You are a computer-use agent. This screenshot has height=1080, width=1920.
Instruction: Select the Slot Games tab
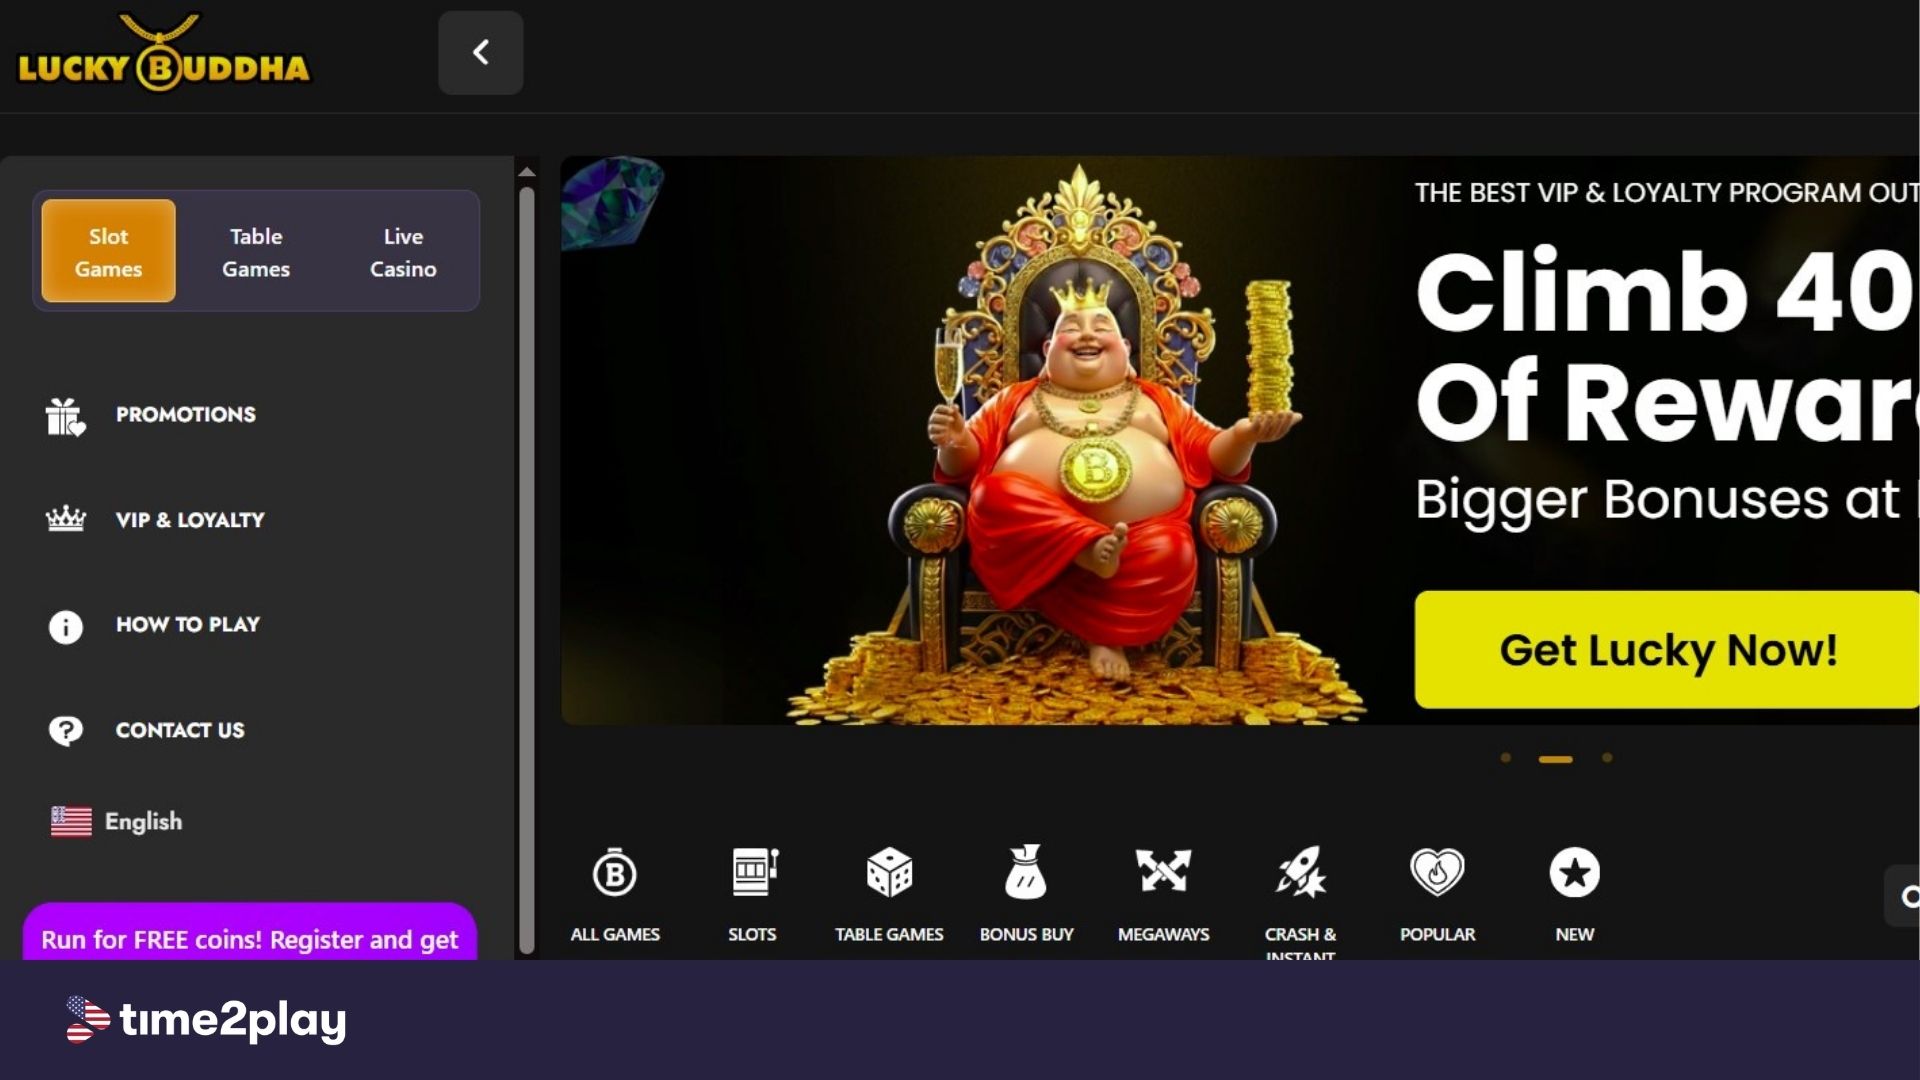point(108,251)
